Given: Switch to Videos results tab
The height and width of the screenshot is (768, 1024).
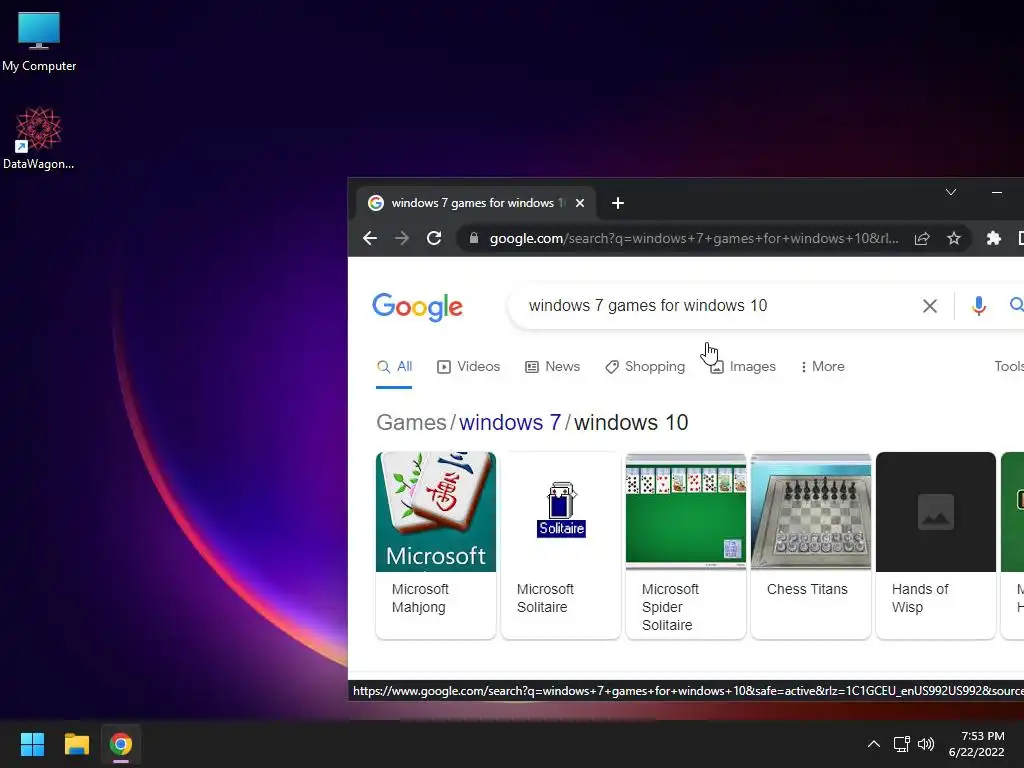Looking at the screenshot, I should point(469,367).
